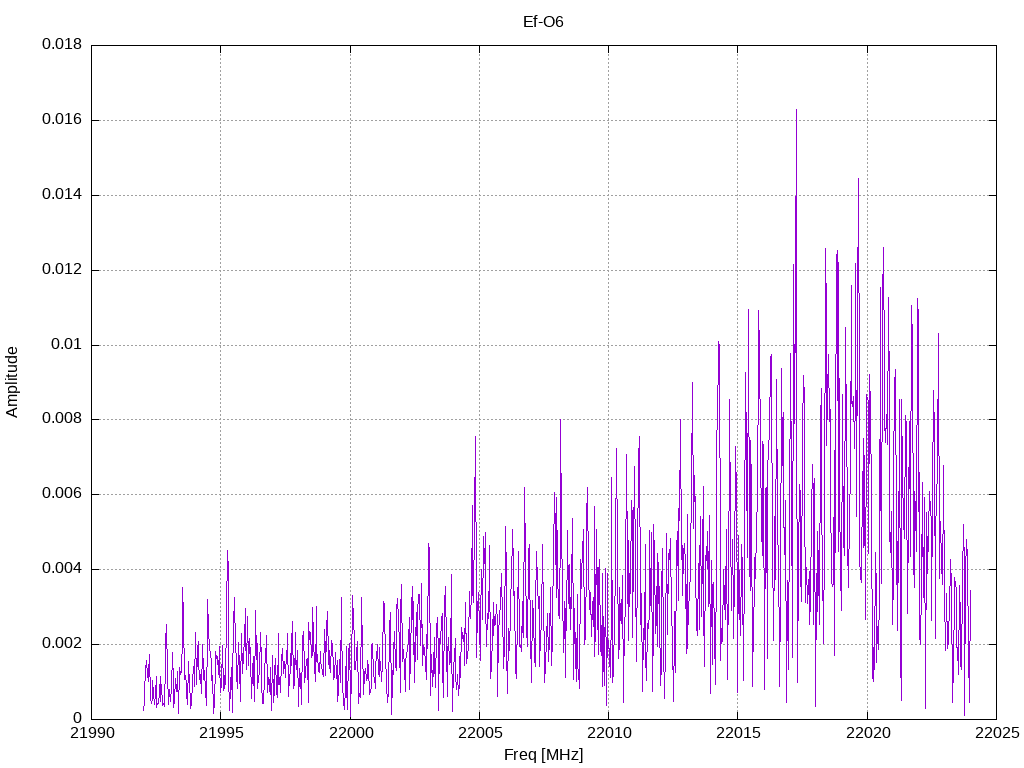
Task: Click the second-highest peak near 0.0145 amplitude
Action: 858,180
